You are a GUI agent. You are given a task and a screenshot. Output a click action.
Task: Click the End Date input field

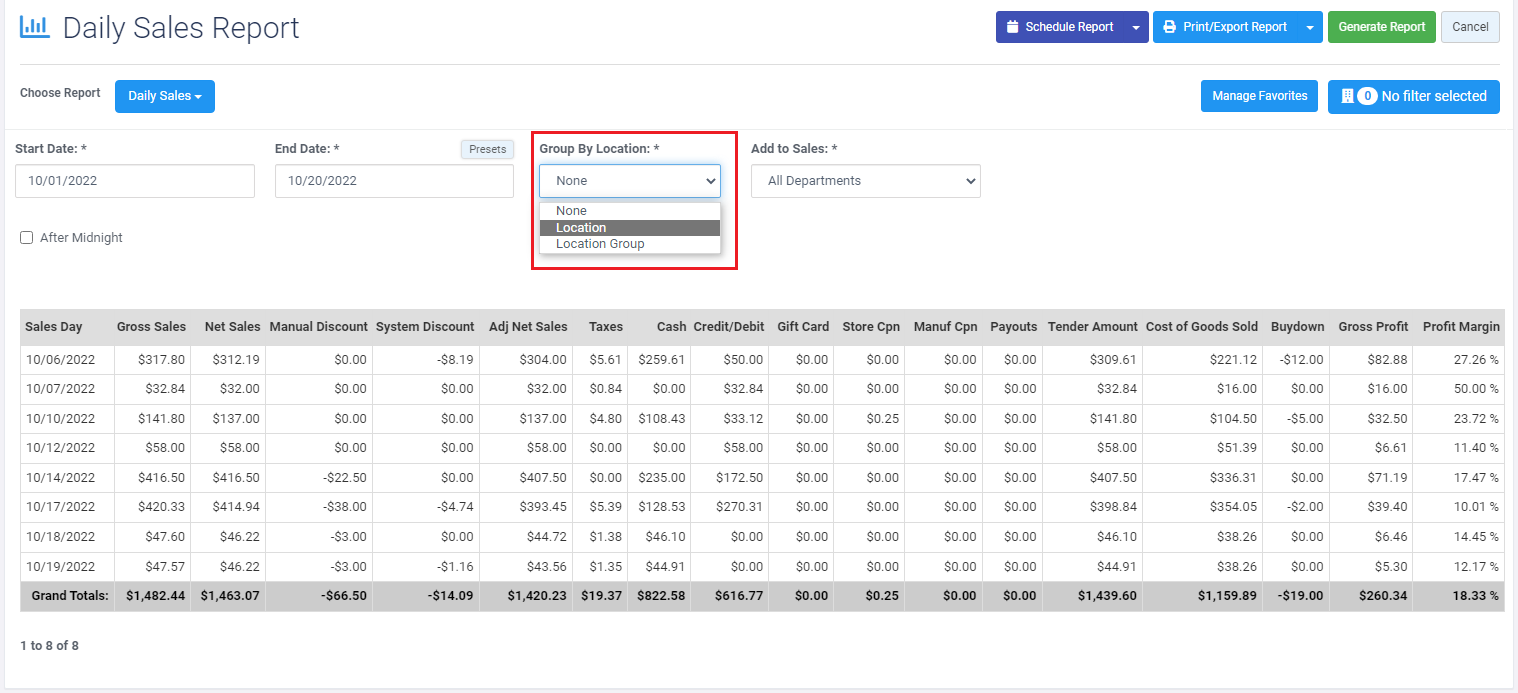tap(394, 181)
